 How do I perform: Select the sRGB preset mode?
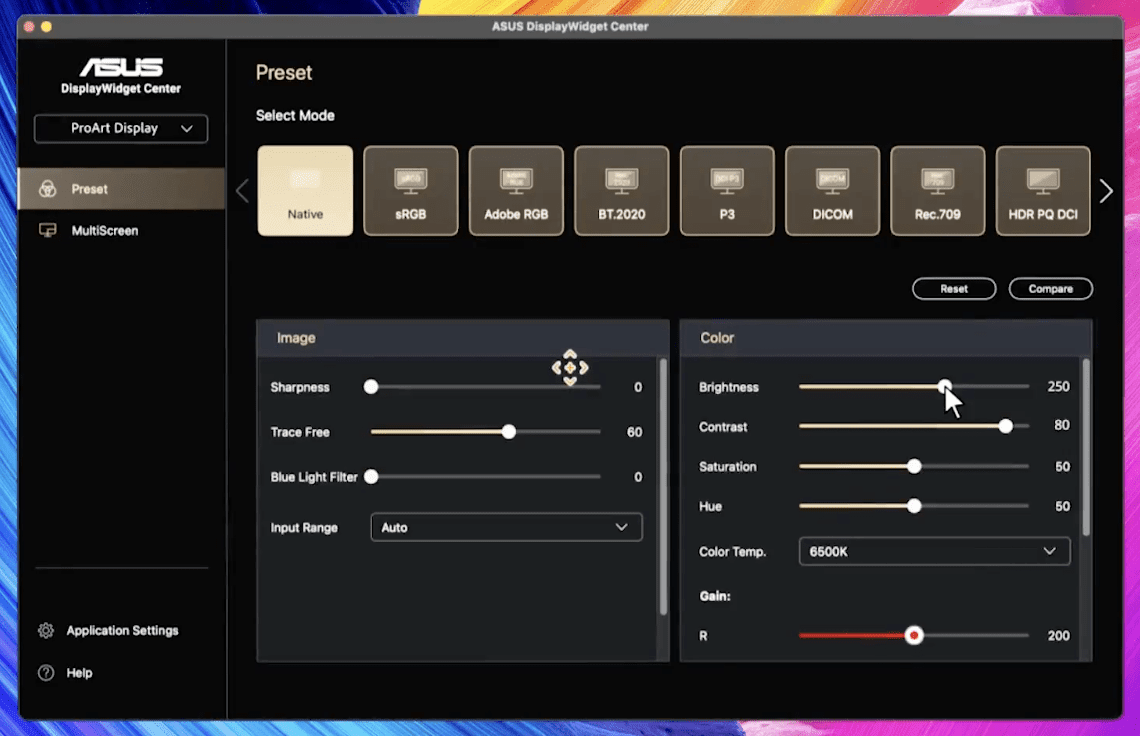[x=411, y=191]
